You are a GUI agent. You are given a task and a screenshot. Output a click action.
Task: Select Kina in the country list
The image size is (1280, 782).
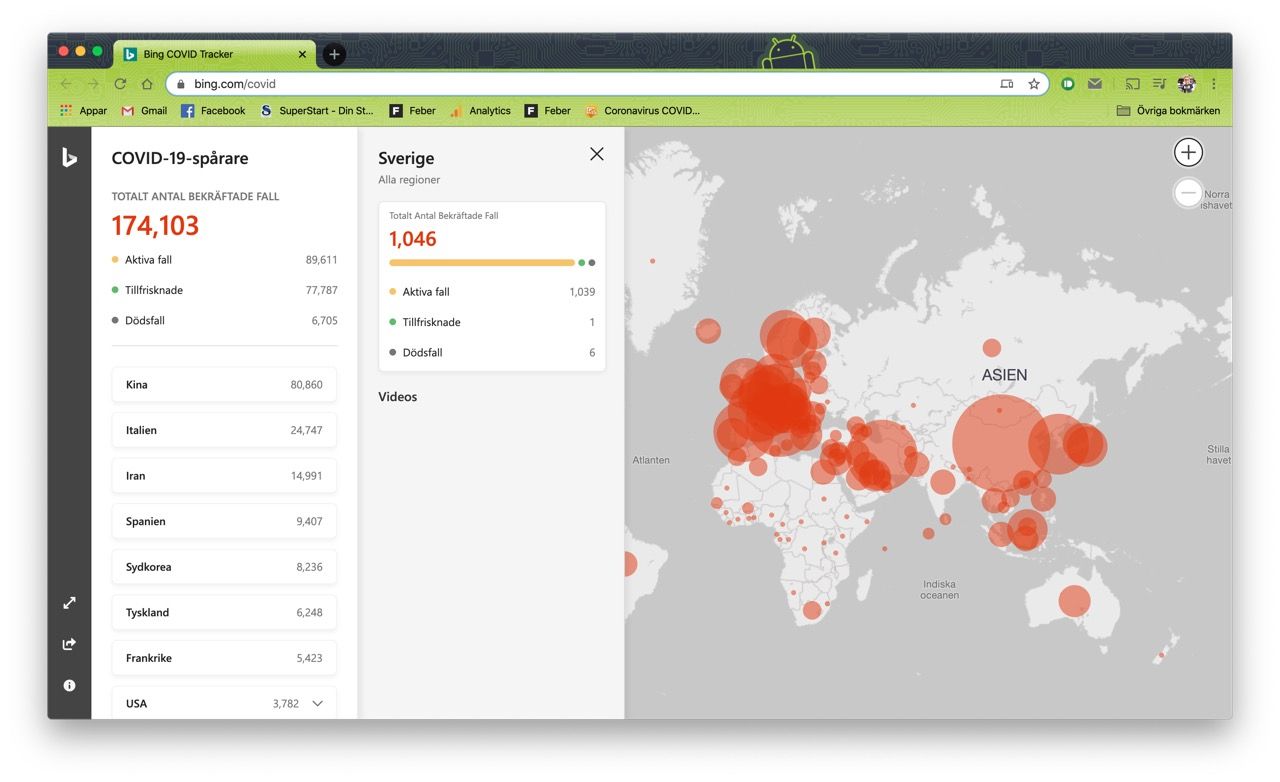tap(224, 385)
